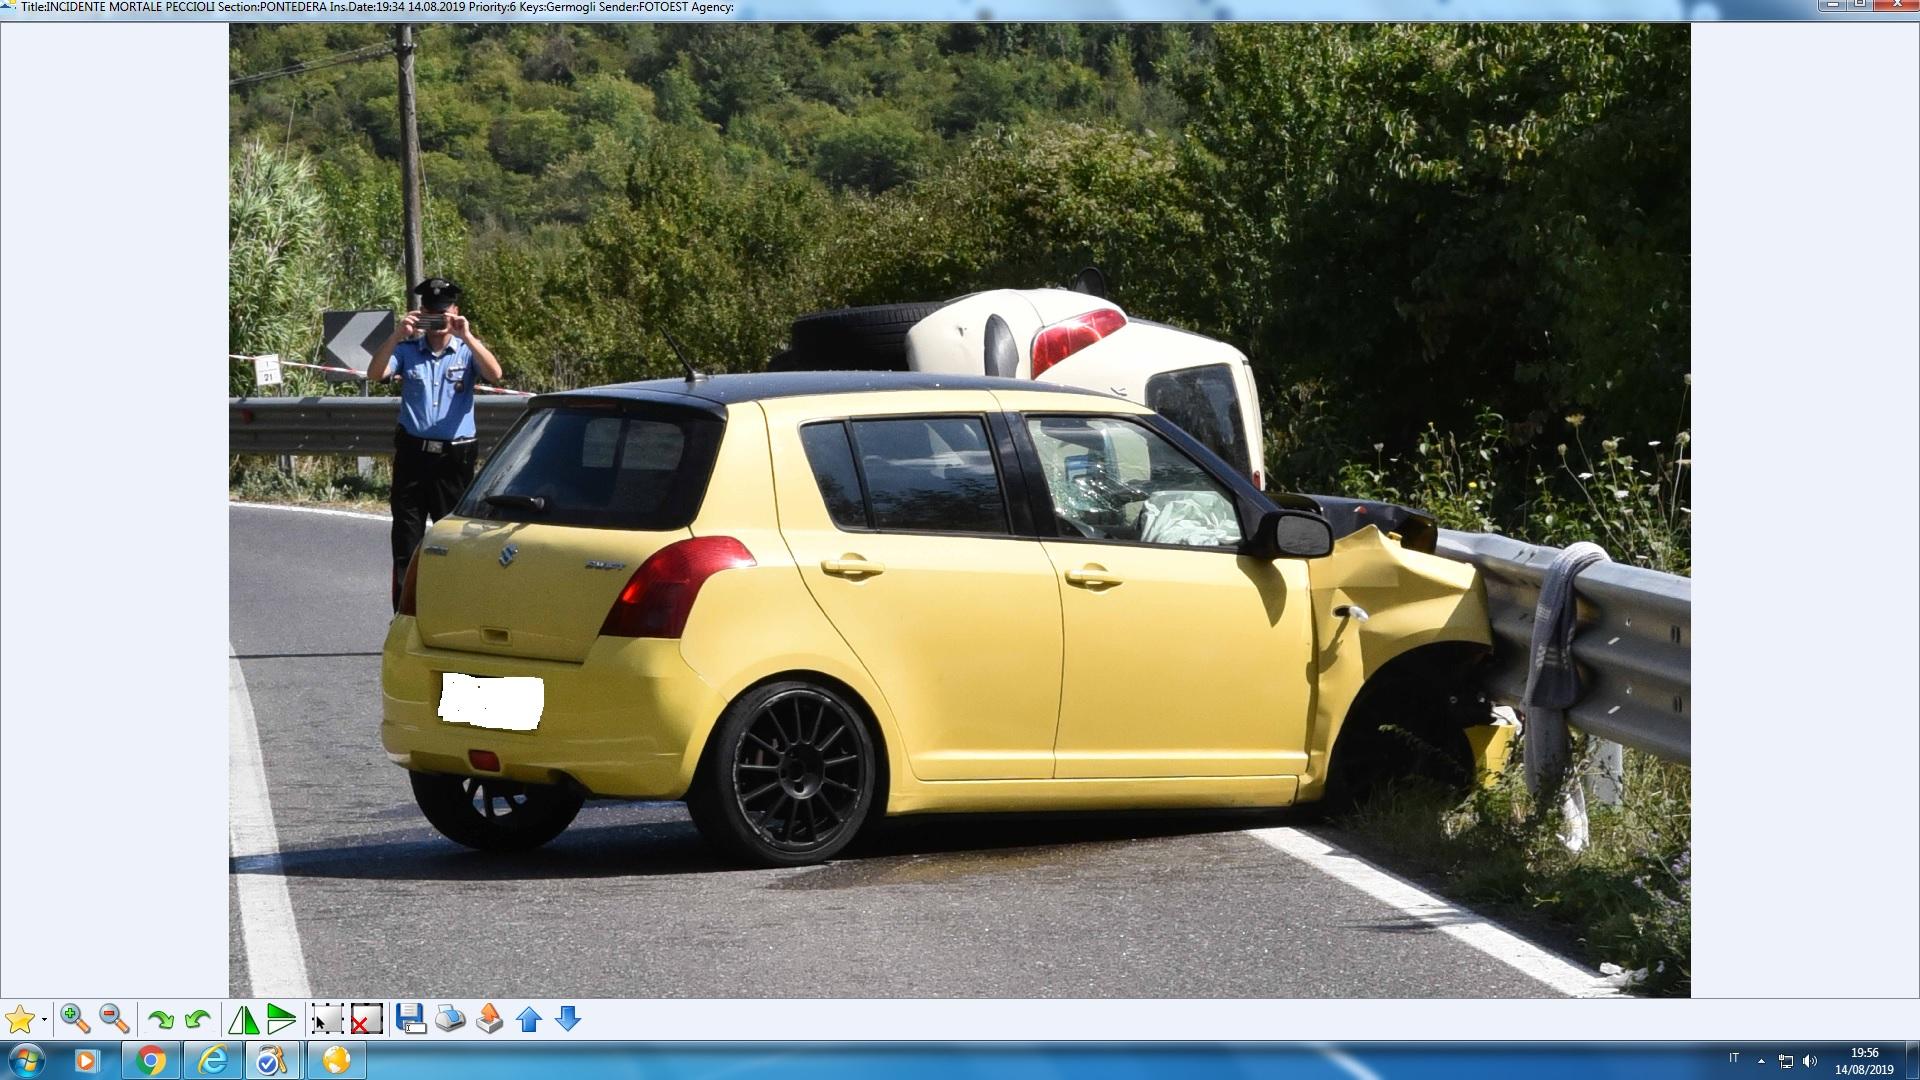Click the displayed accident photo

pyautogui.click(x=959, y=510)
